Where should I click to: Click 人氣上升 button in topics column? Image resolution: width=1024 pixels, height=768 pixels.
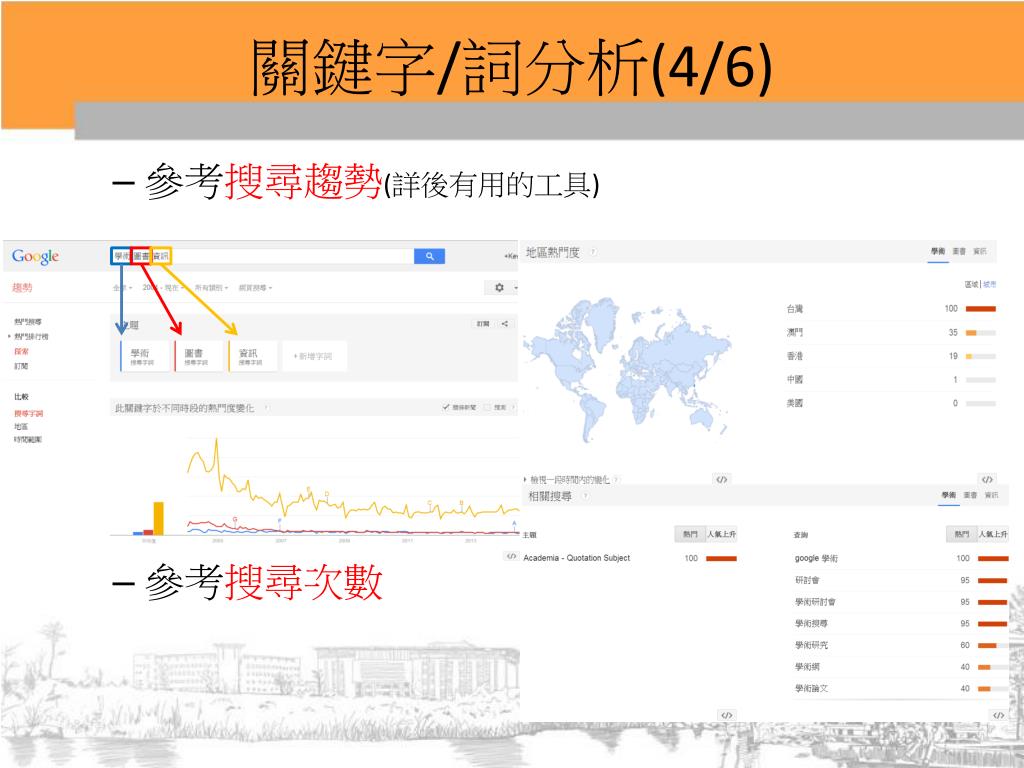click(x=721, y=534)
